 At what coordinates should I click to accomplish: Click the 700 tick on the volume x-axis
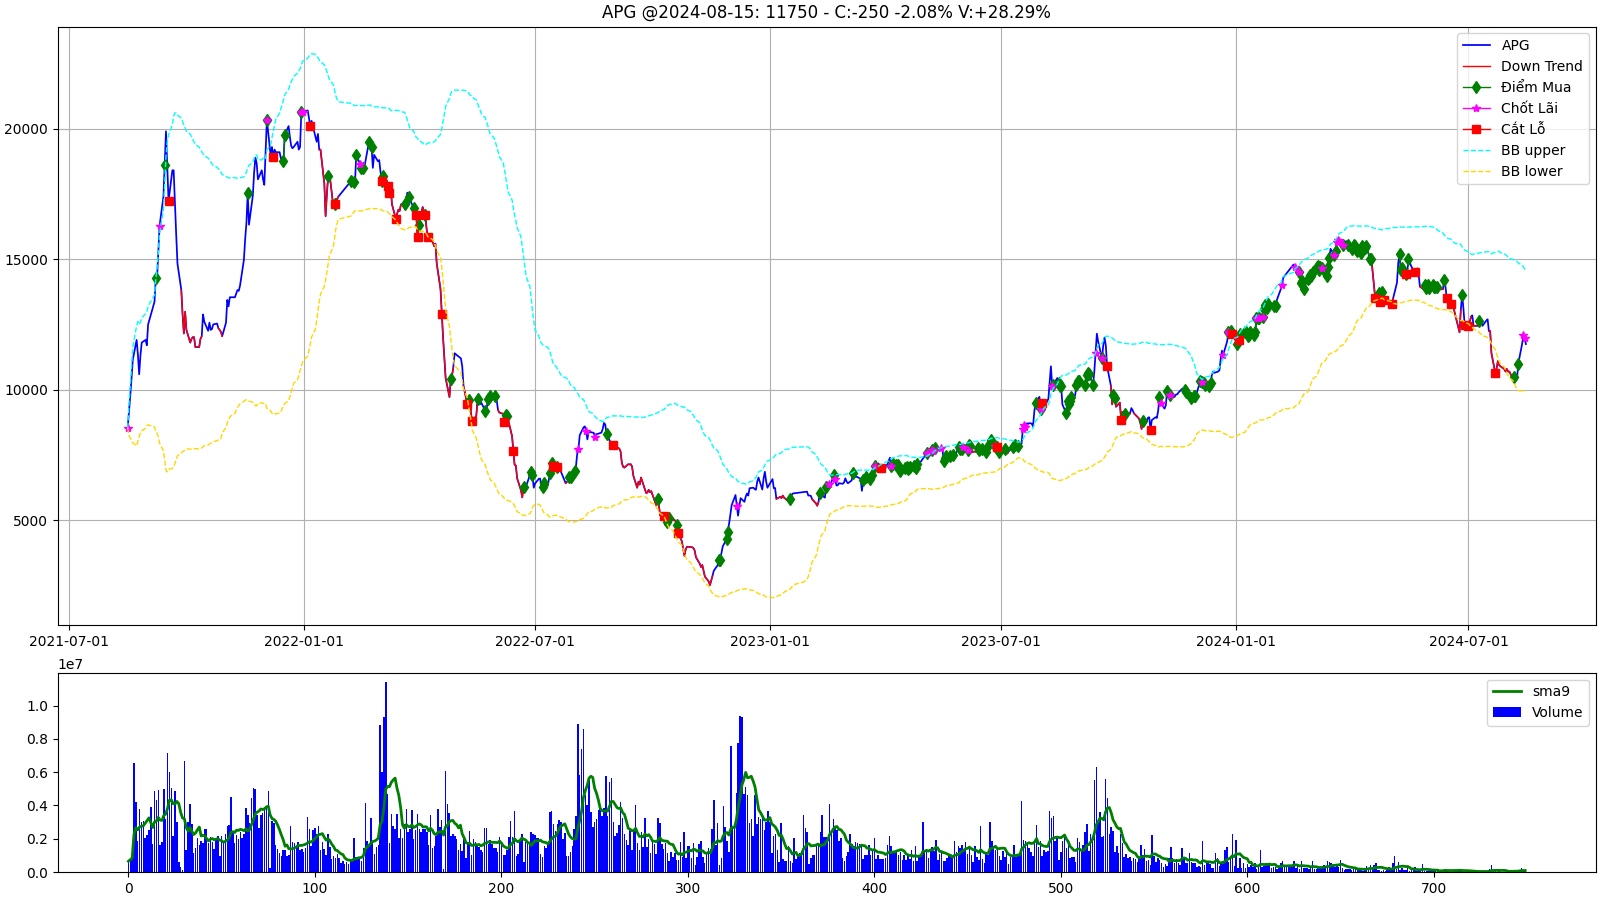[x=1434, y=888]
